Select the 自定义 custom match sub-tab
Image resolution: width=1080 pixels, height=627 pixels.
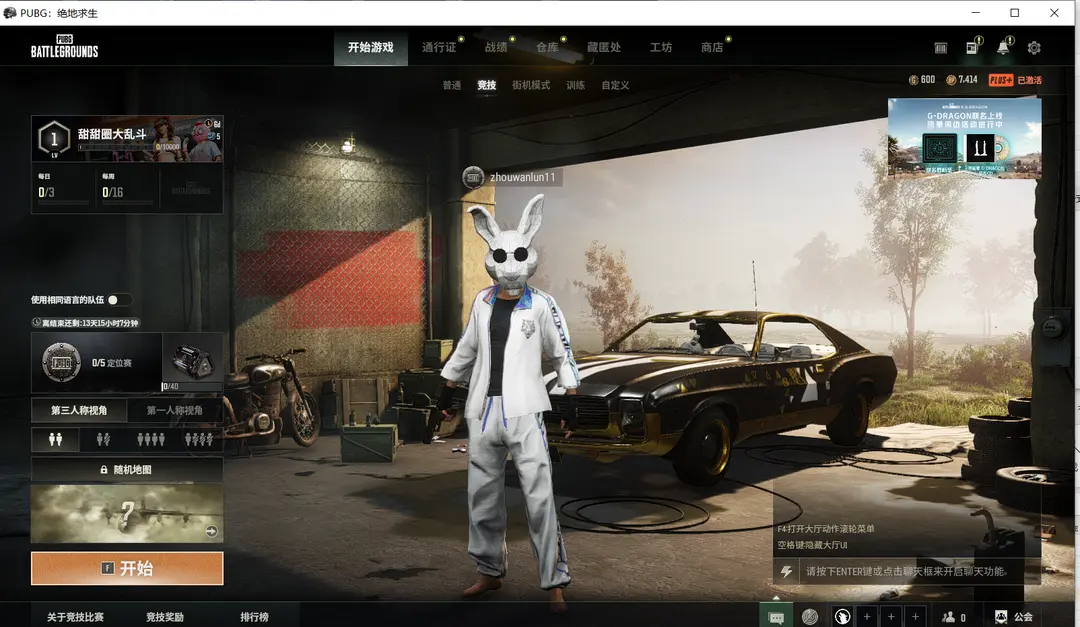tap(615, 85)
